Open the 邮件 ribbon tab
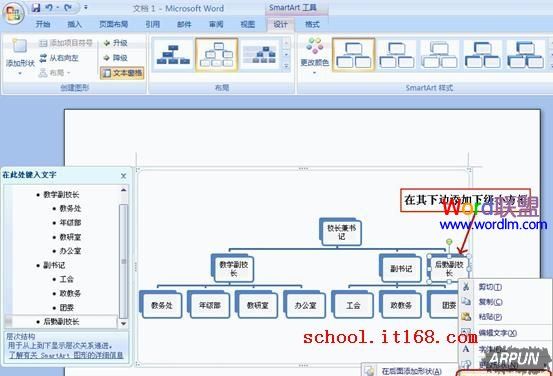Image resolution: width=553 pixels, height=376 pixels. coord(184,24)
